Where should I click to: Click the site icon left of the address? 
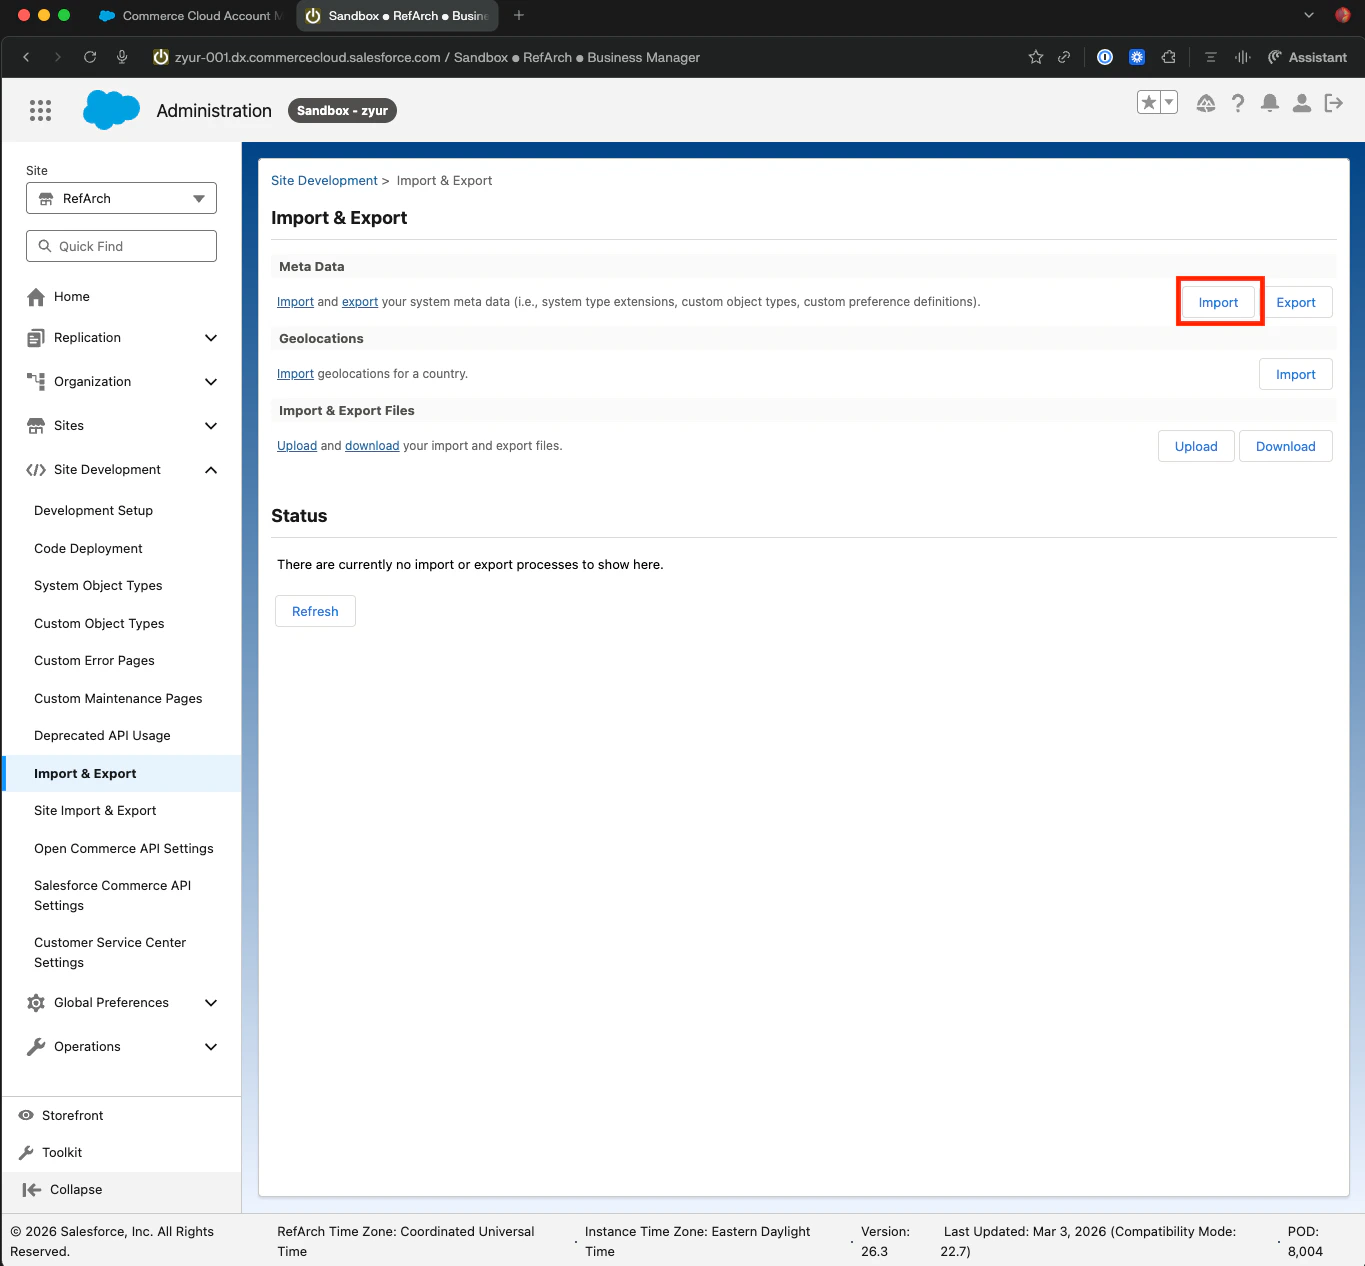(x=160, y=57)
